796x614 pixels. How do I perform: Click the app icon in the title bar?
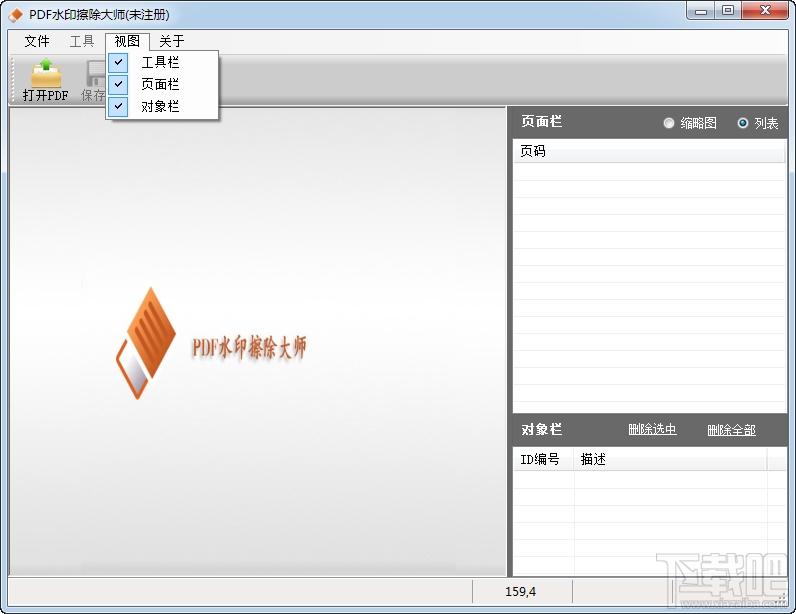click(16, 15)
